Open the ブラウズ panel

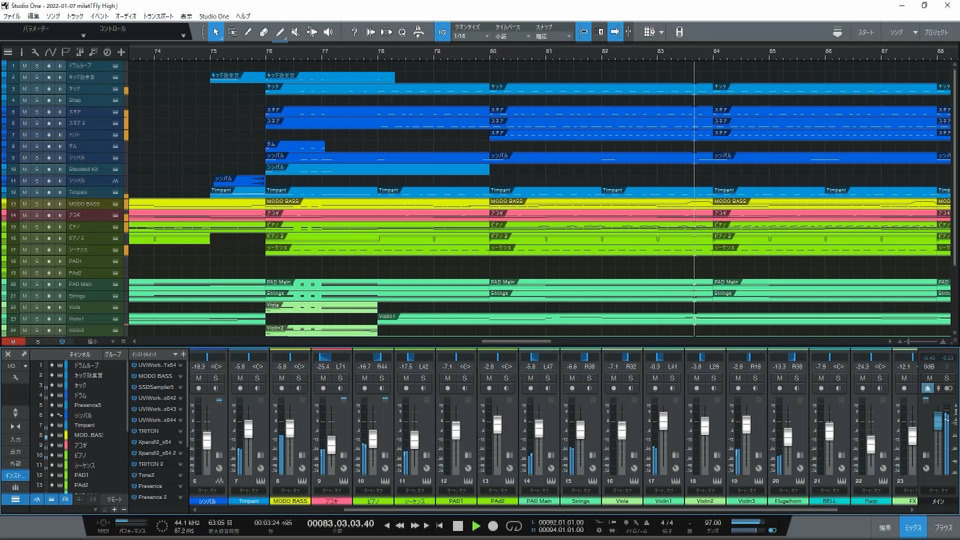click(943, 526)
